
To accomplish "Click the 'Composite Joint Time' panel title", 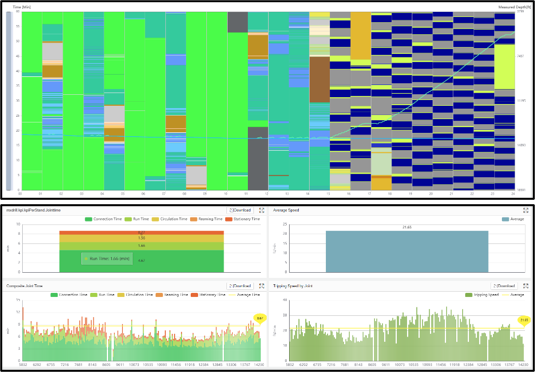I will (x=25, y=286).
